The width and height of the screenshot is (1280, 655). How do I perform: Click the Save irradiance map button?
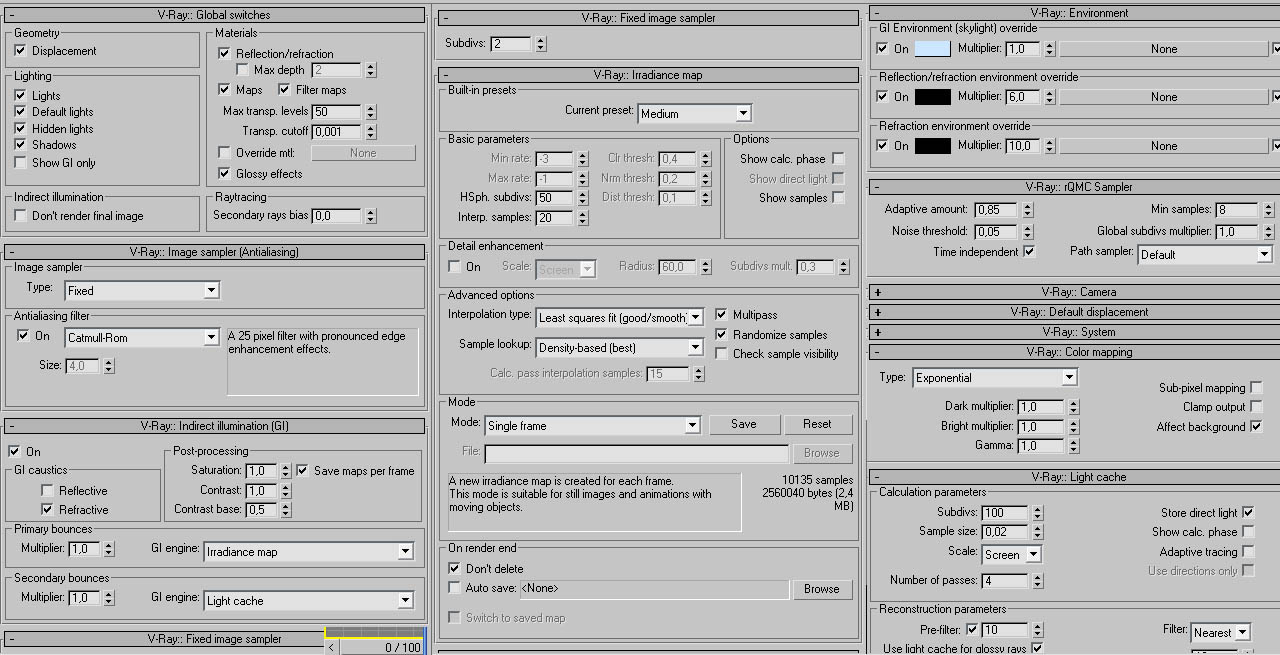tap(744, 424)
